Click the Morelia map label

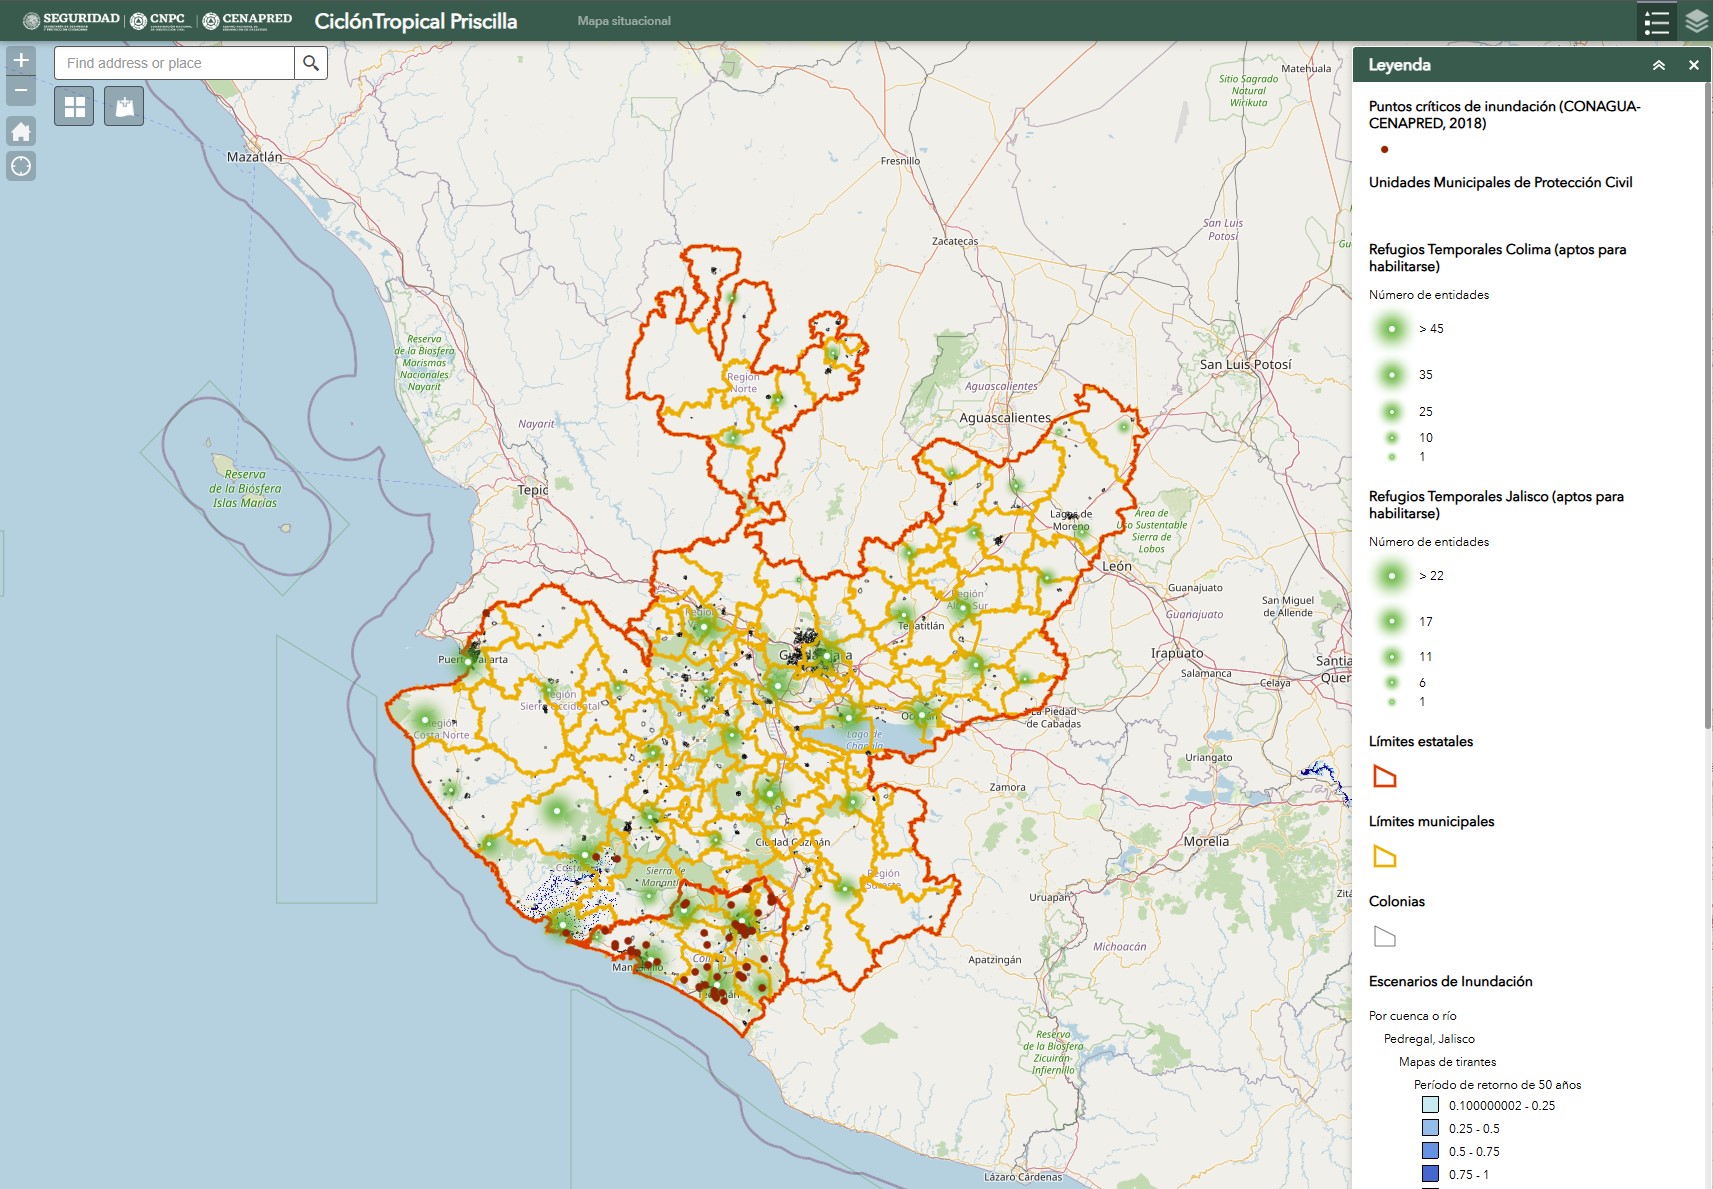[1206, 841]
